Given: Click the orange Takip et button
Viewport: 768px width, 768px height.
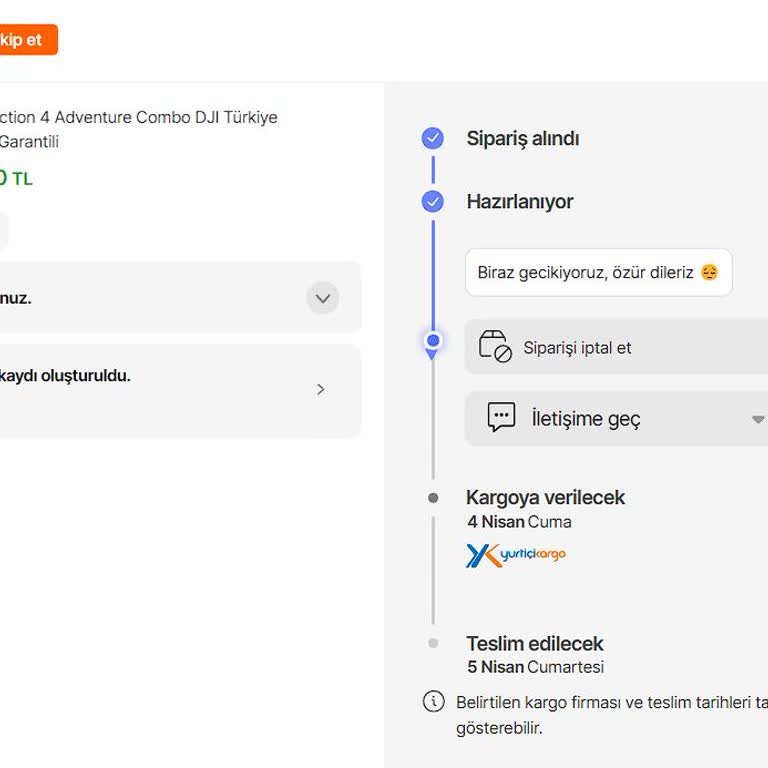Looking at the screenshot, I should pos(25,40).
